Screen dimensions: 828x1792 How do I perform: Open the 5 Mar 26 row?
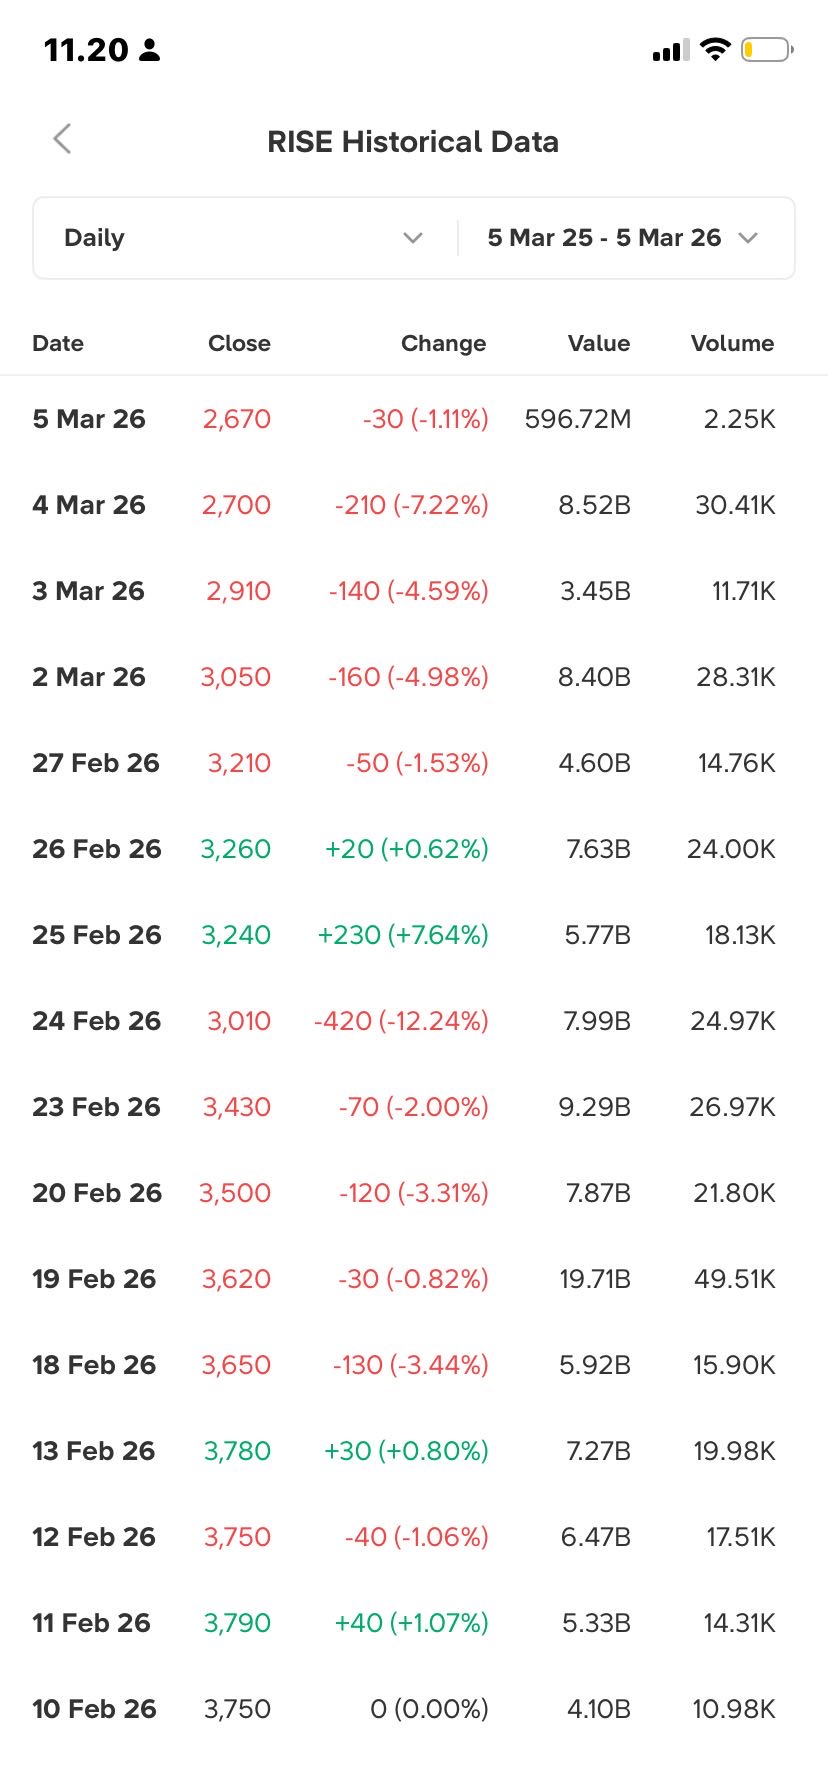[x=89, y=419]
